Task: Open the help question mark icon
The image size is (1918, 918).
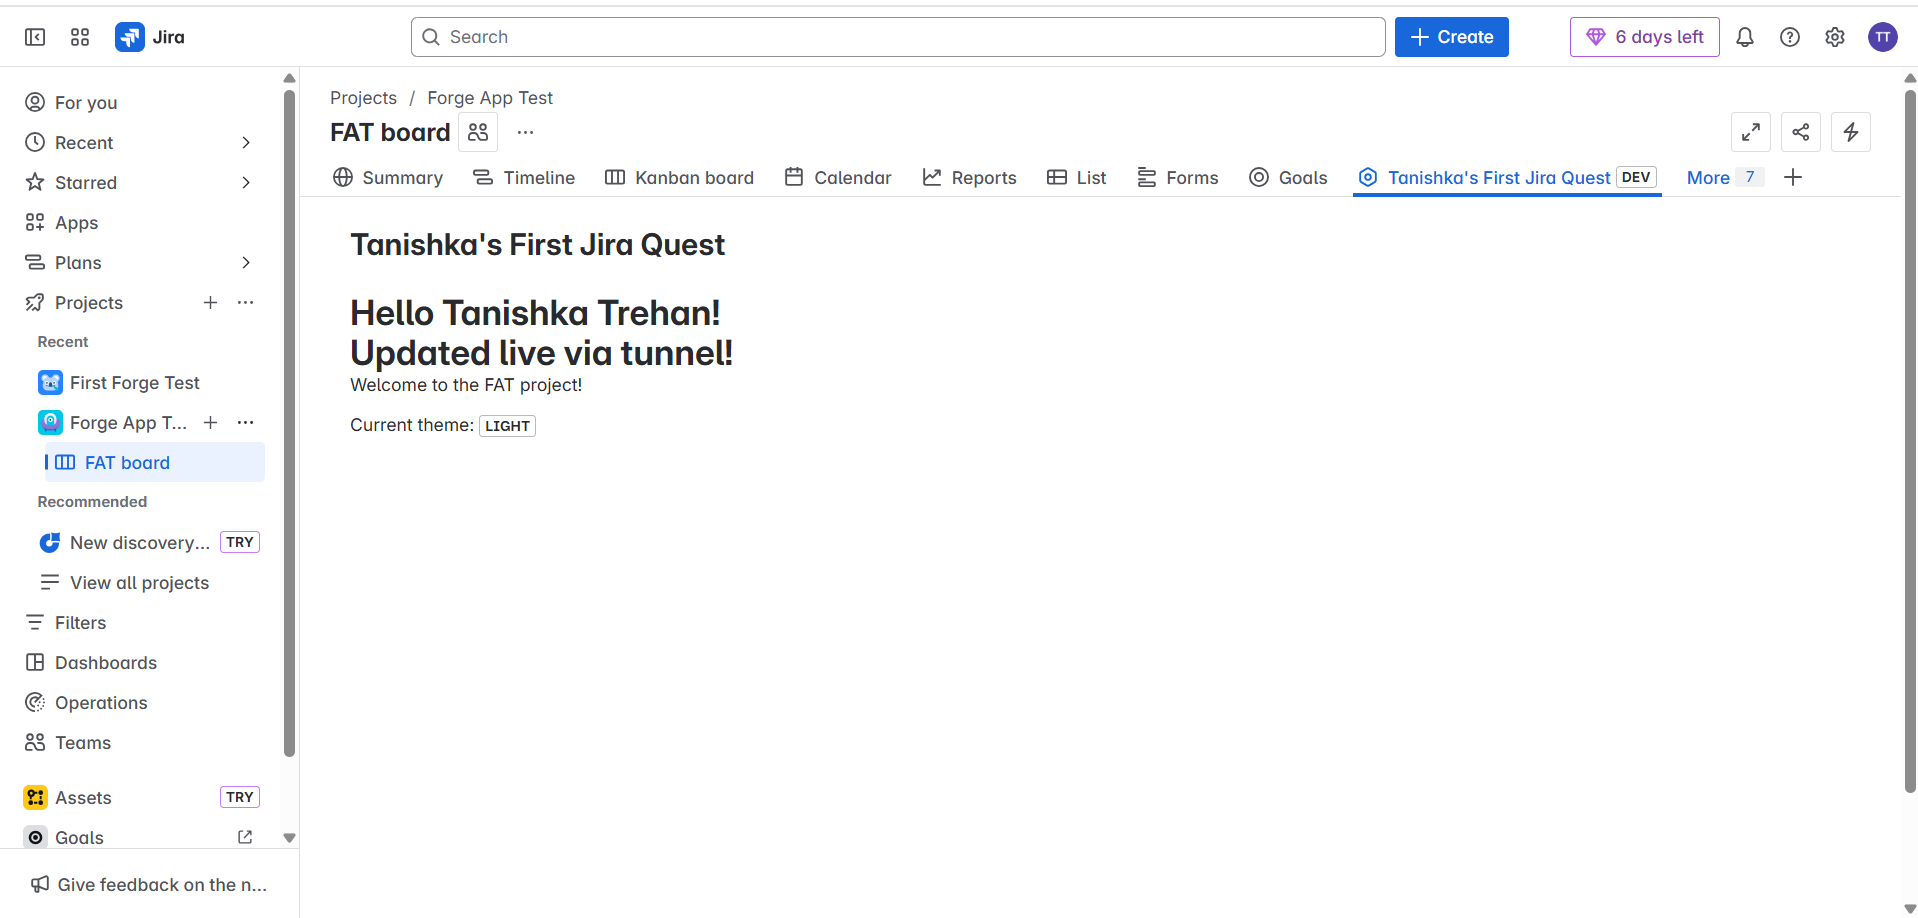Action: [x=1790, y=37]
